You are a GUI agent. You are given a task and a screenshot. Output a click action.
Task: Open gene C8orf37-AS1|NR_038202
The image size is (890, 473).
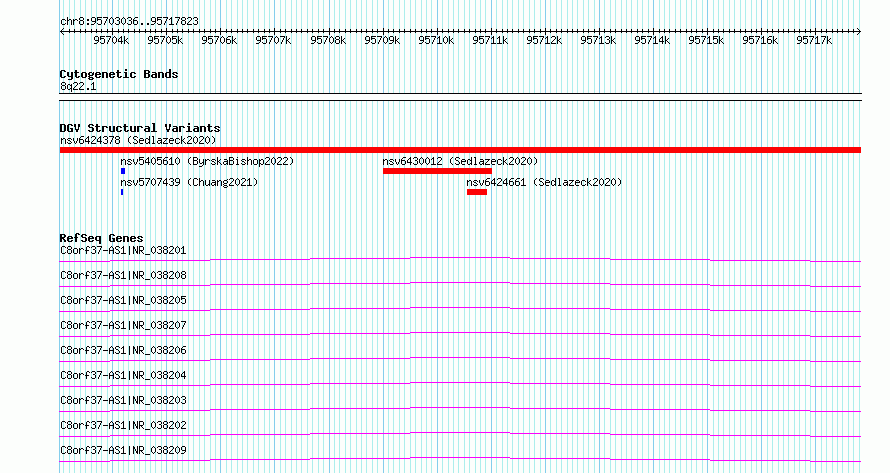click(123, 425)
